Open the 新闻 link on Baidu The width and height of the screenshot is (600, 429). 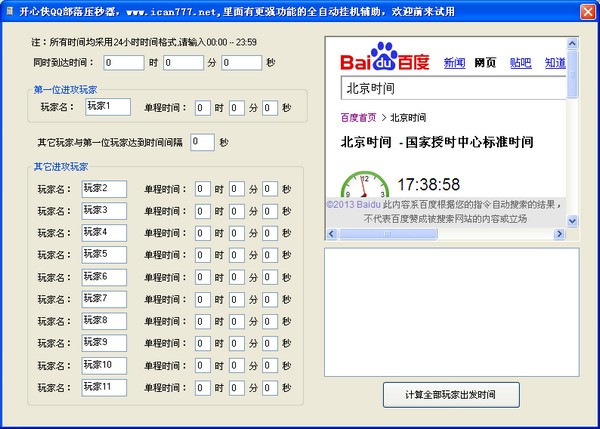[454, 63]
